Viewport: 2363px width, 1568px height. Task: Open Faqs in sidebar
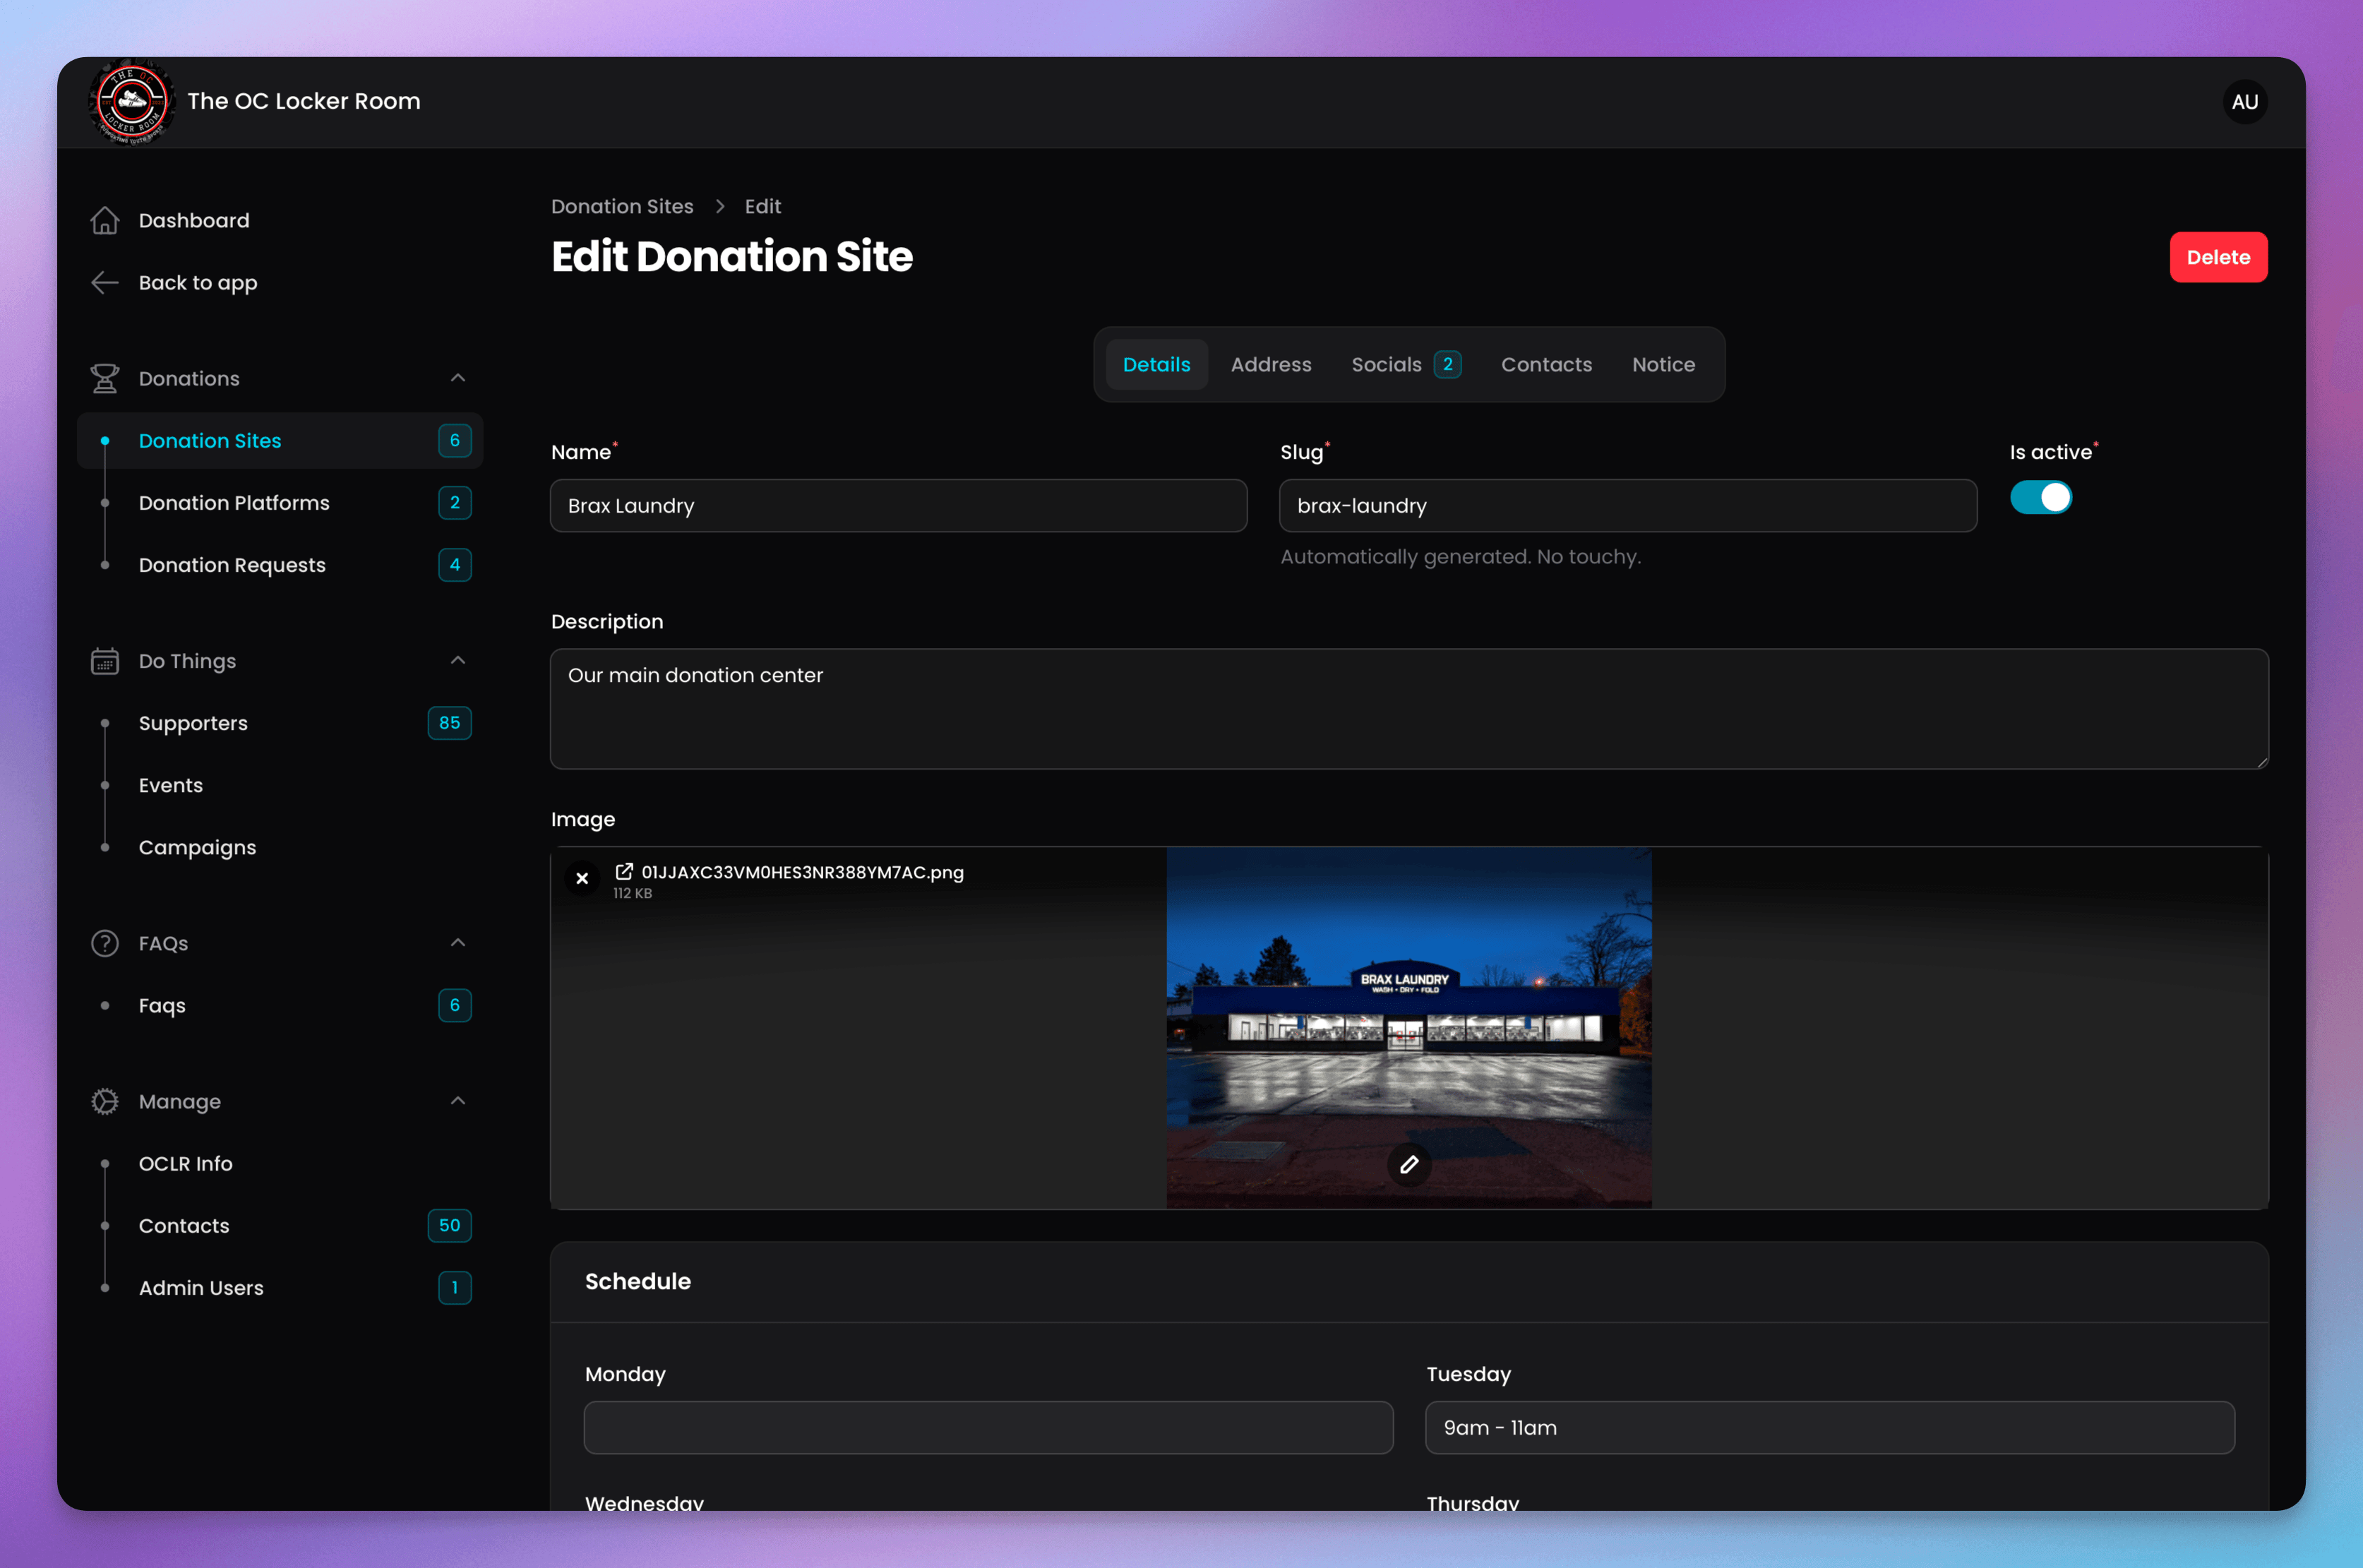pyautogui.click(x=280, y=1005)
